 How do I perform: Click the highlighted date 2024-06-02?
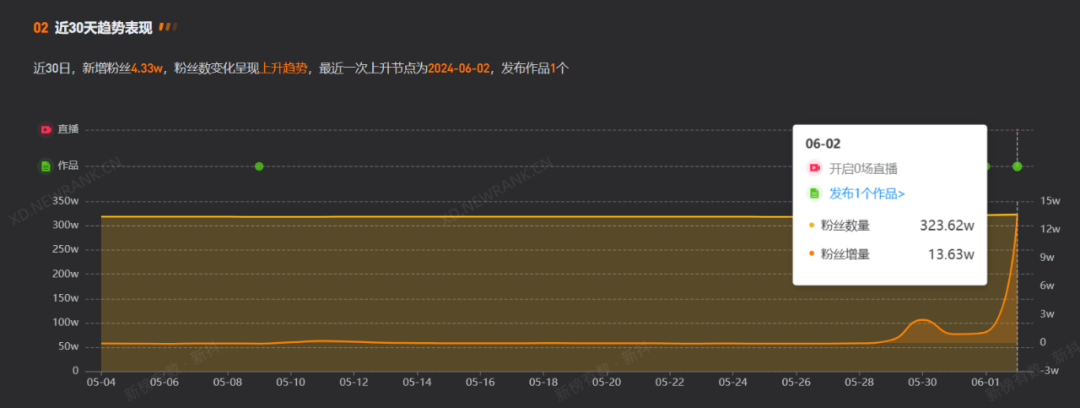[x=459, y=68]
